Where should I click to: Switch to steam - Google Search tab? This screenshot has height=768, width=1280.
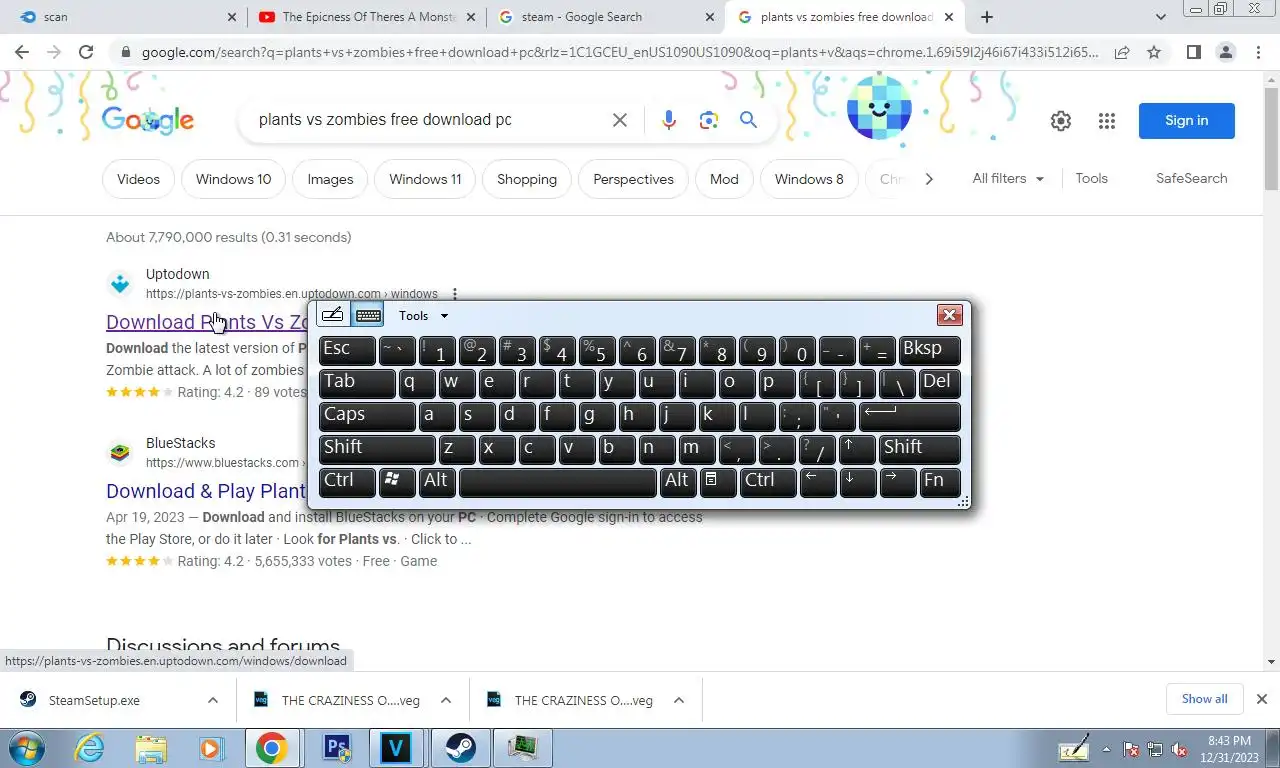pyautogui.click(x=606, y=17)
